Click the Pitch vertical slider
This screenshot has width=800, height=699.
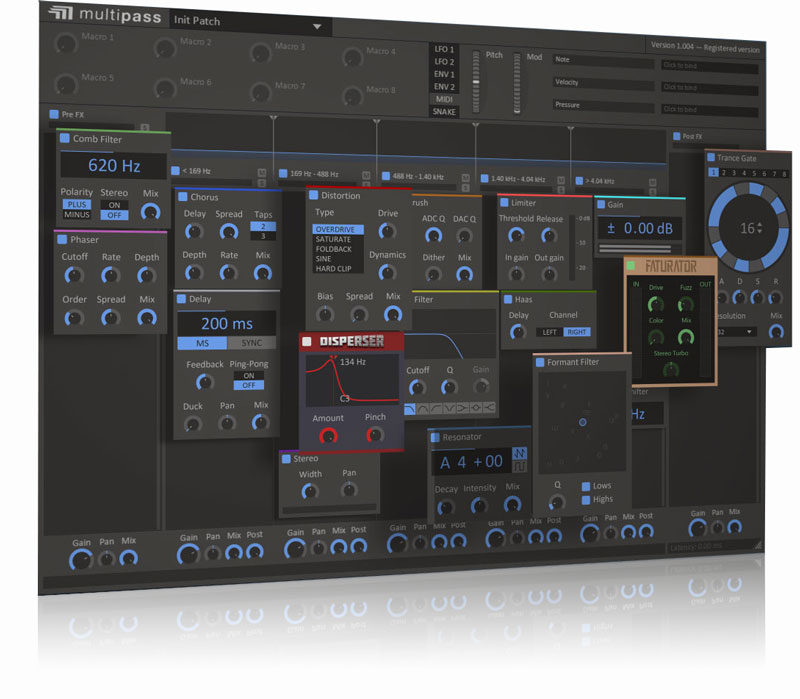[x=492, y=86]
